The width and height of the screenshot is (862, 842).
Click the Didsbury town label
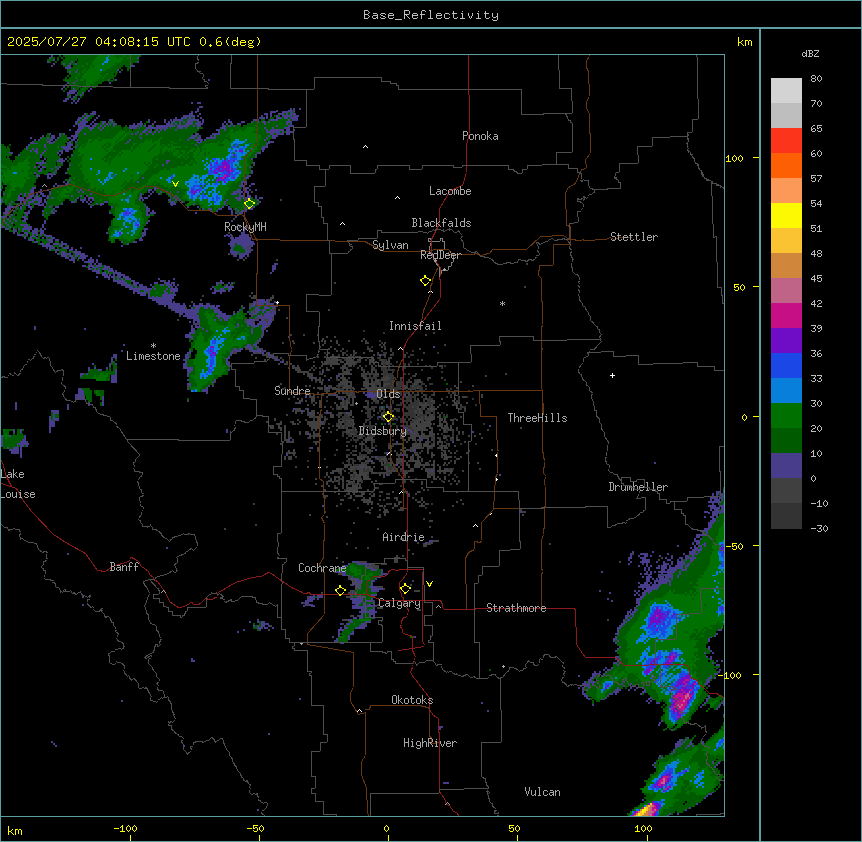(x=382, y=431)
